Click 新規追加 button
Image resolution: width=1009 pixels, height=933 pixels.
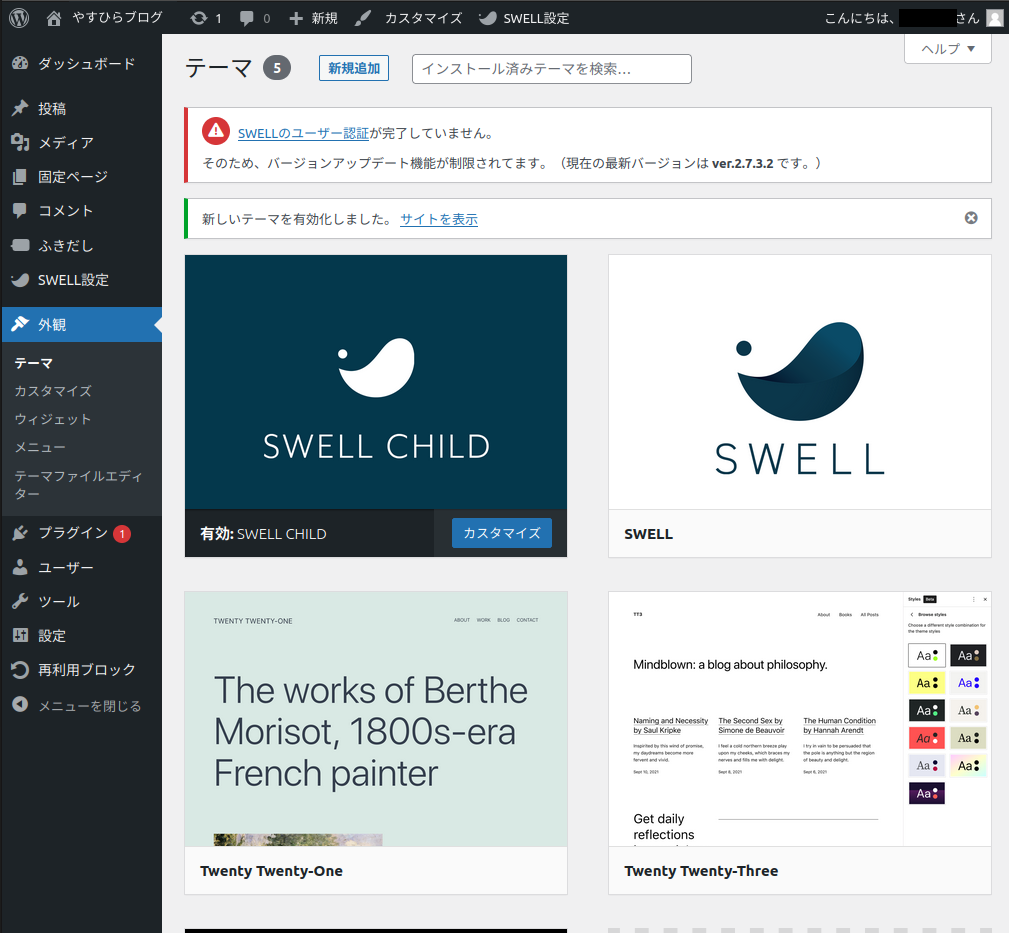click(354, 68)
